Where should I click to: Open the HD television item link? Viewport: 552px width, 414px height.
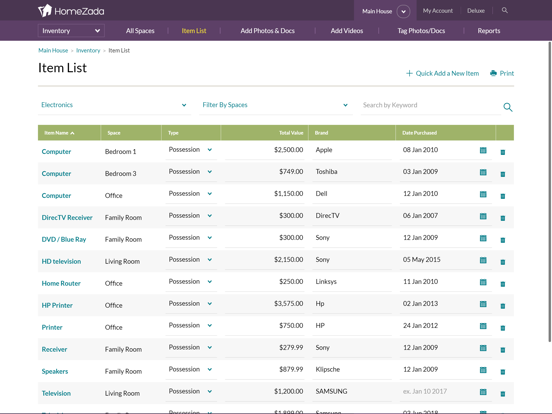[x=61, y=261]
